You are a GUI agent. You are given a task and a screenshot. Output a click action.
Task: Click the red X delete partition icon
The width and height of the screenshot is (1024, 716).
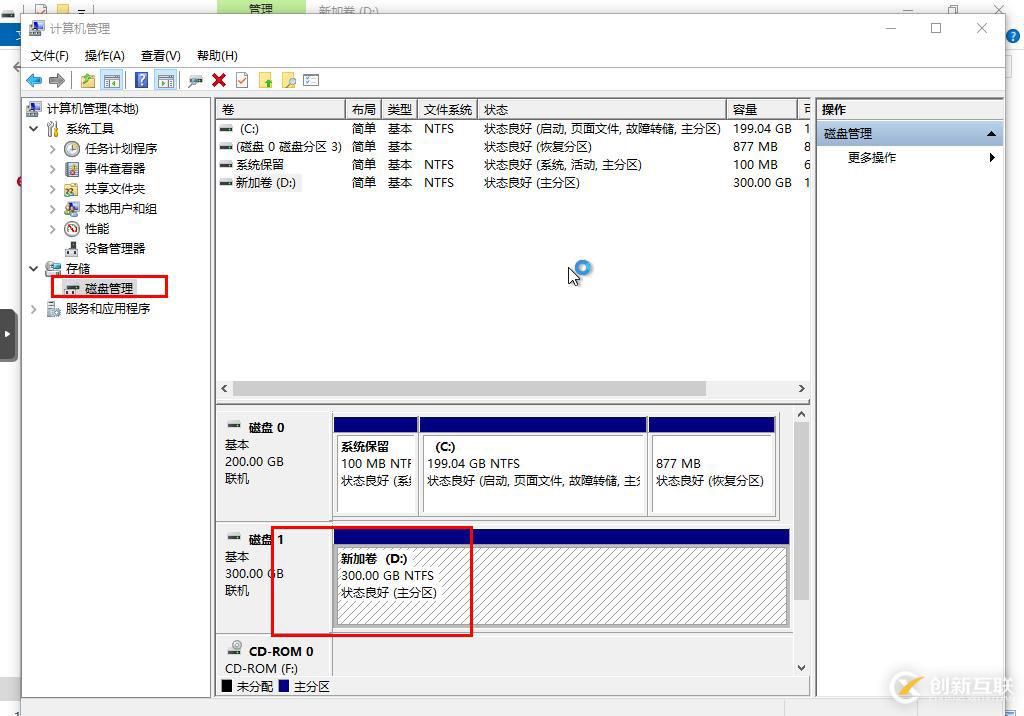[218, 80]
